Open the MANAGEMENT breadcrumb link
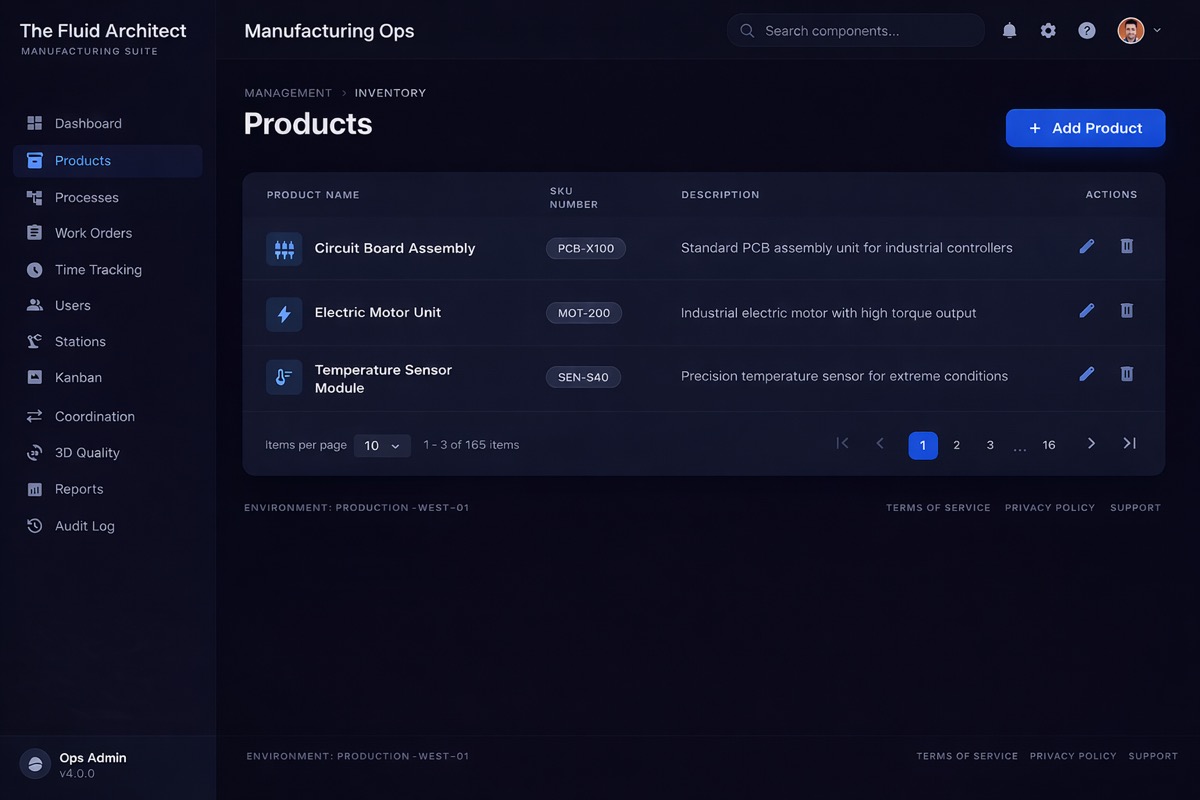Viewport: 1200px width, 800px height. (x=288, y=92)
